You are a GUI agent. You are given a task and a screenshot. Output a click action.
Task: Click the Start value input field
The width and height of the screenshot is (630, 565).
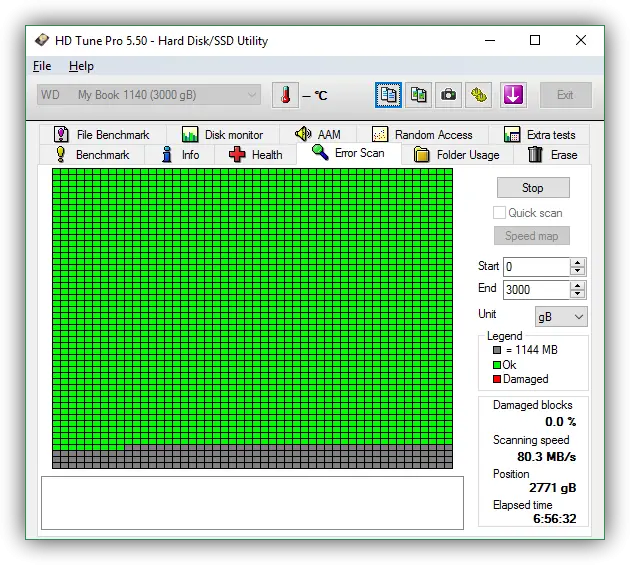point(536,267)
